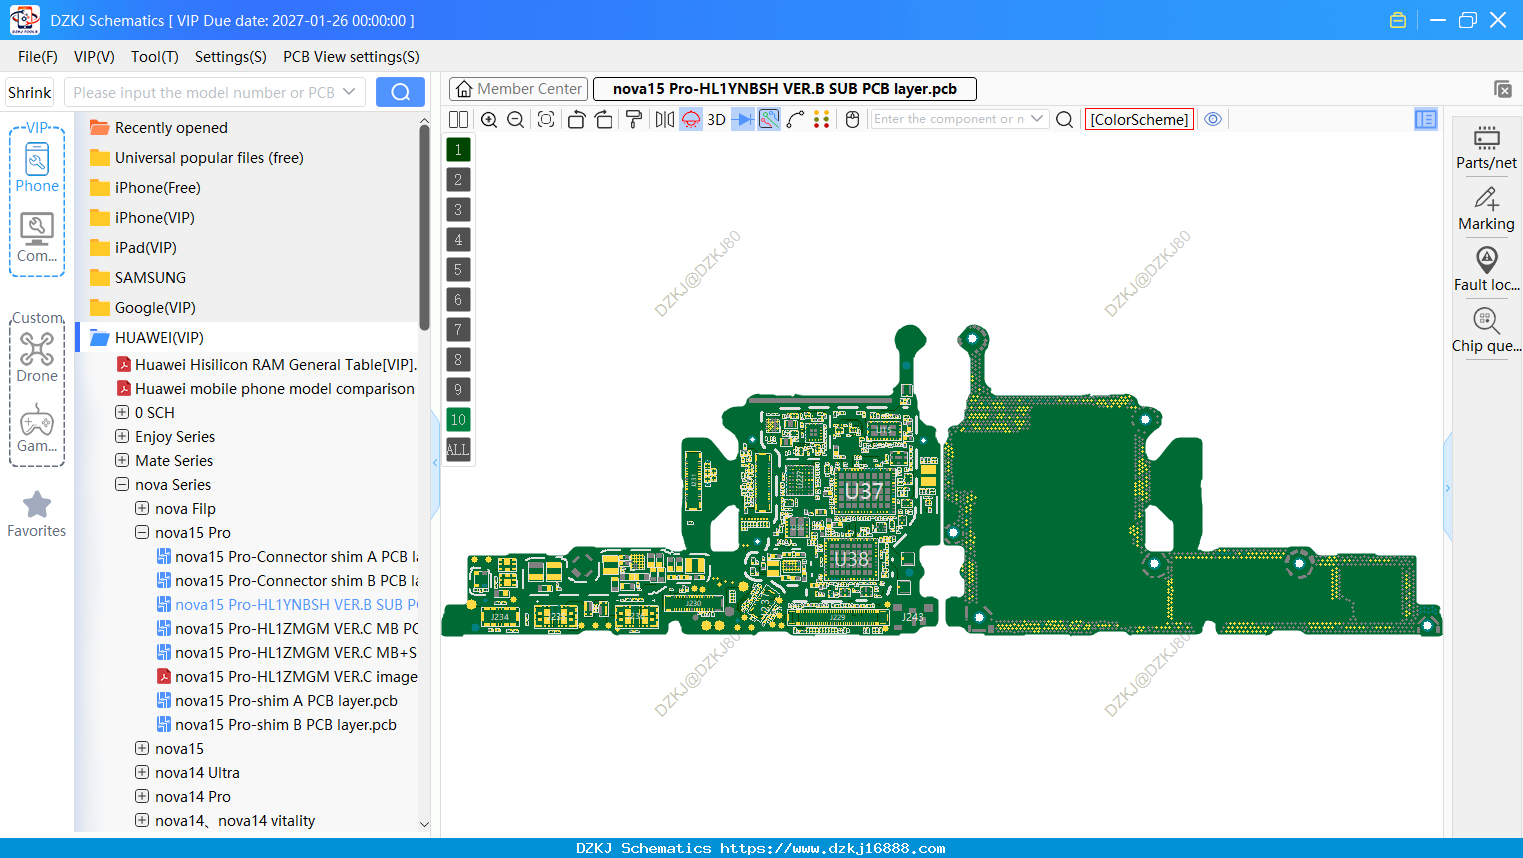Switch to the 3D view
This screenshot has width=1523, height=858.
point(716,119)
